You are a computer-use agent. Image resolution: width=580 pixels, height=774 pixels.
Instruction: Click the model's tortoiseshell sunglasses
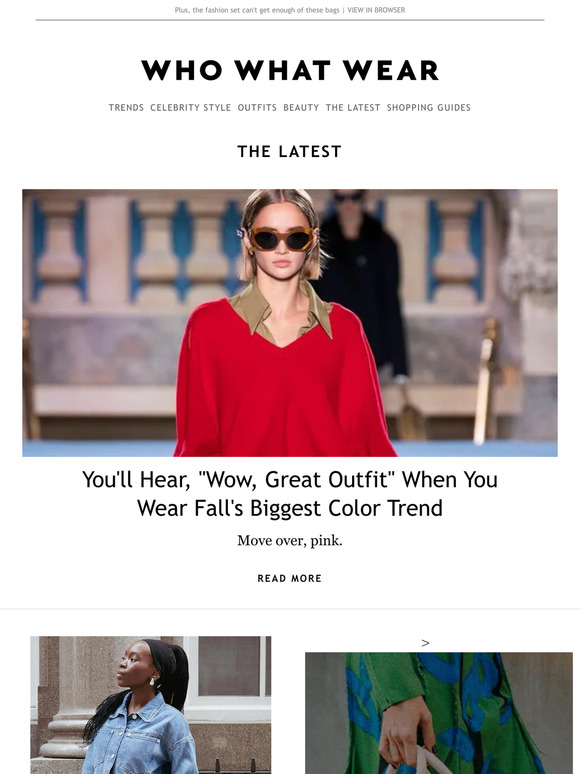[x=280, y=238]
